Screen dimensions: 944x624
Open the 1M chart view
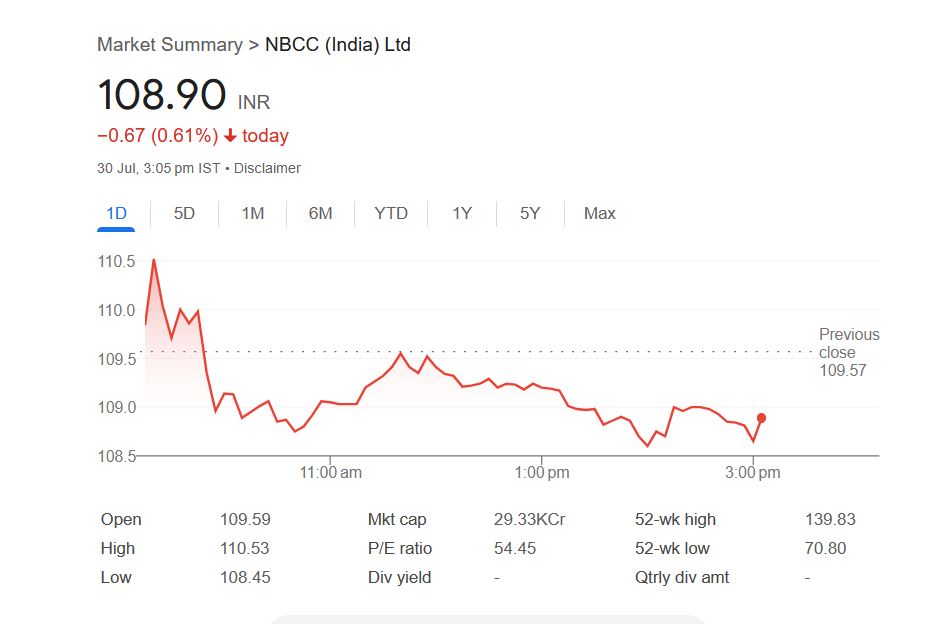pyautogui.click(x=253, y=213)
